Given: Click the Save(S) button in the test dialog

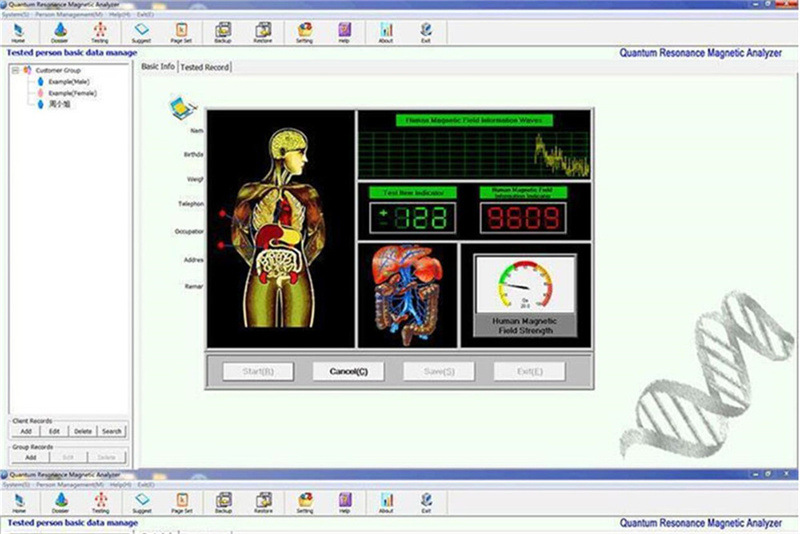Looking at the screenshot, I should click(439, 371).
